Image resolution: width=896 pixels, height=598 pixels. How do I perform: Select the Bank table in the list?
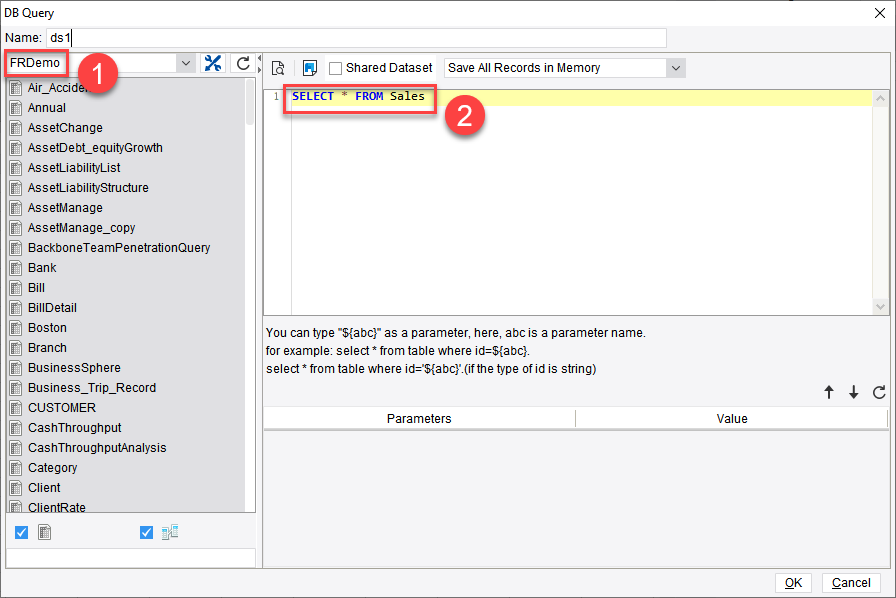[44, 267]
